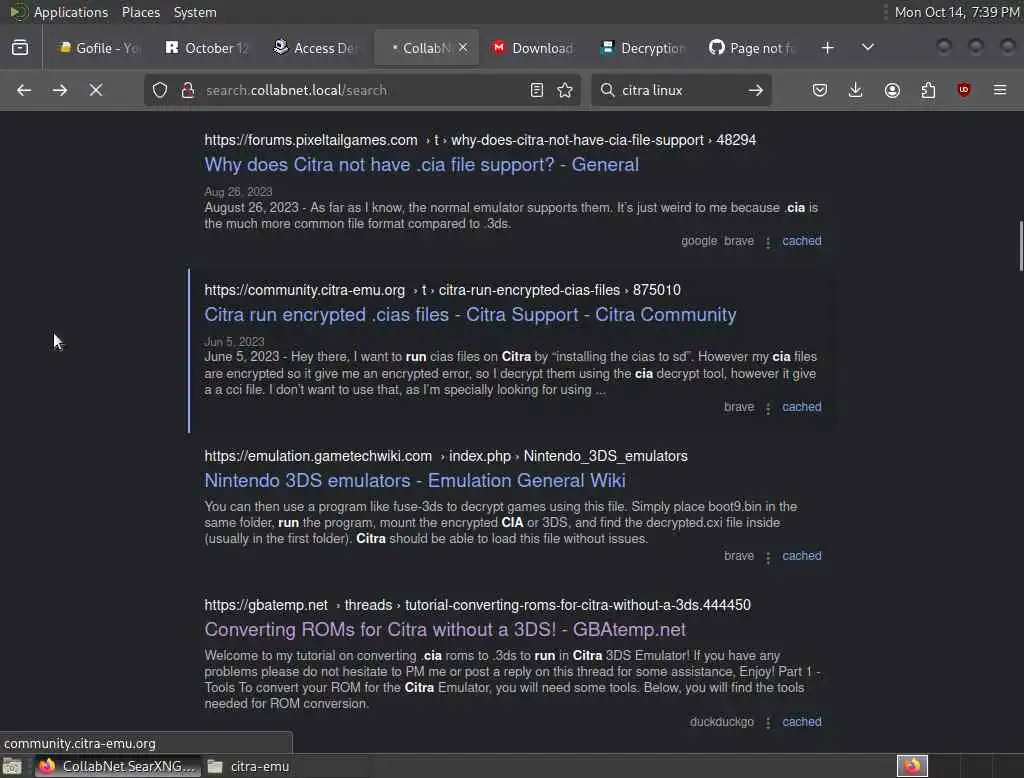The height and width of the screenshot is (778, 1024).
Task: Open cached link for gametechwiki result
Action: pos(802,556)
